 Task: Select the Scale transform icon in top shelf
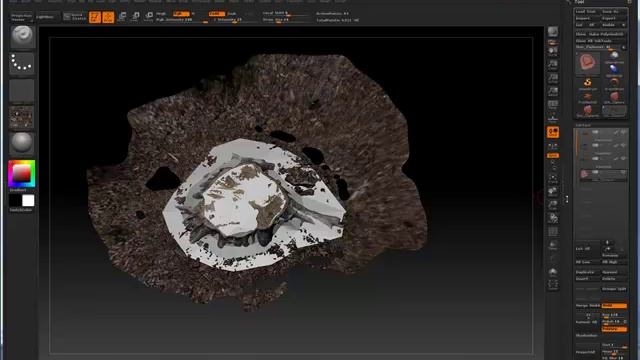tap(136, 17)
